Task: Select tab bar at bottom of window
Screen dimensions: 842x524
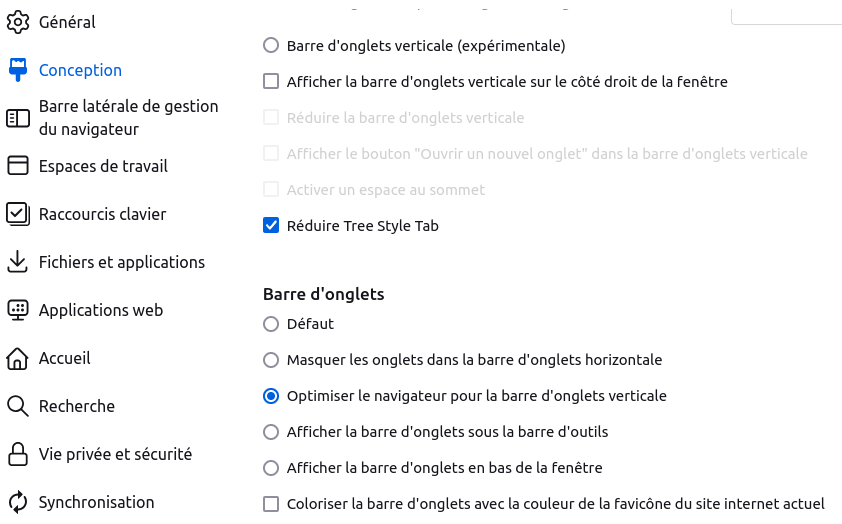Action: [x=271, y=468]
